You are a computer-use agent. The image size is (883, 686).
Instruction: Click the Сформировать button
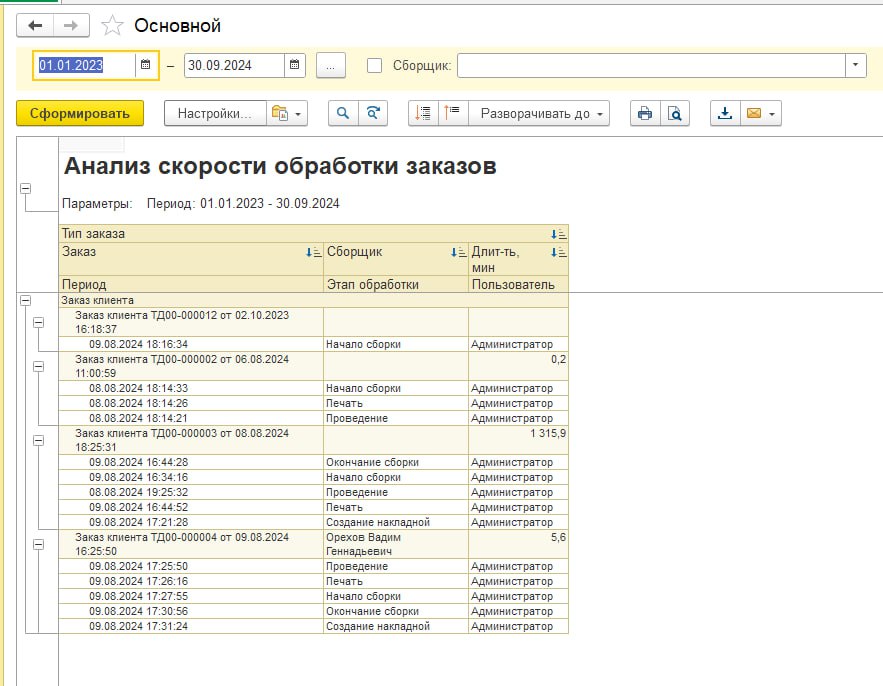point(80,113)
